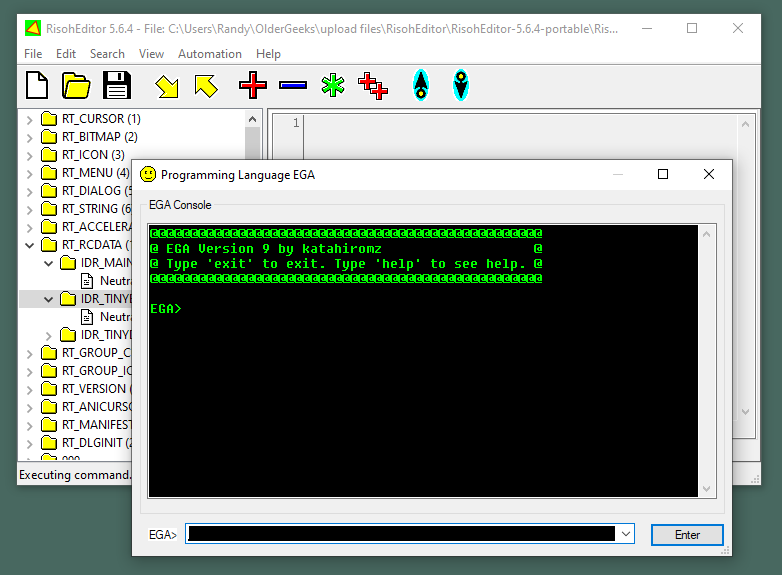
Task: Click the yellow up-left arrow toolbar icon
Action: (205, 86)
